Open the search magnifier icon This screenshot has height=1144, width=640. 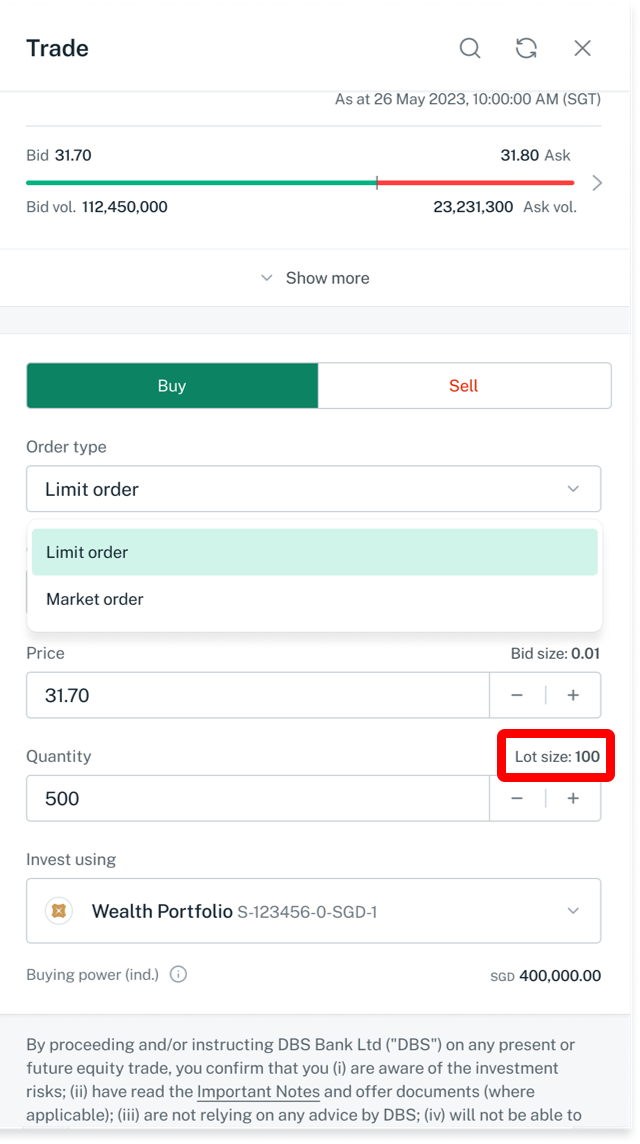pyautogui.click(x=470, y=48)
